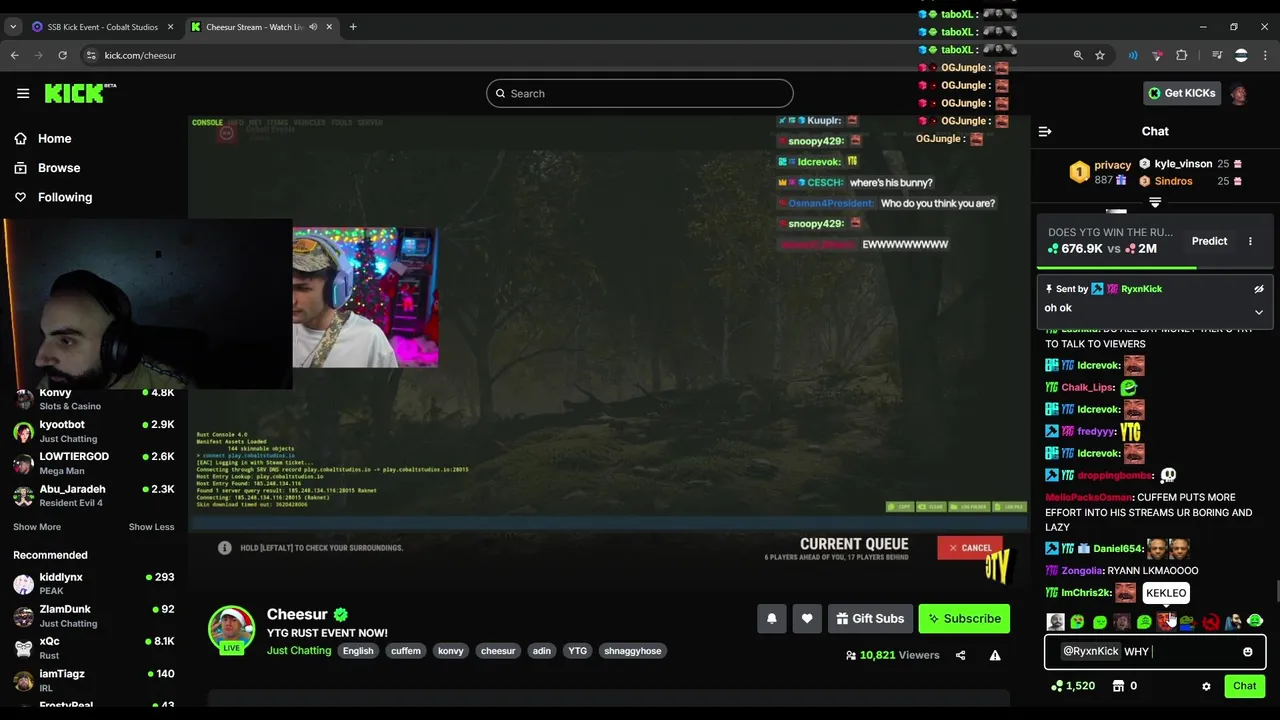This screenshot has width=1280, height=720.
Task: Send message with Chat button
Action: 1244,686
